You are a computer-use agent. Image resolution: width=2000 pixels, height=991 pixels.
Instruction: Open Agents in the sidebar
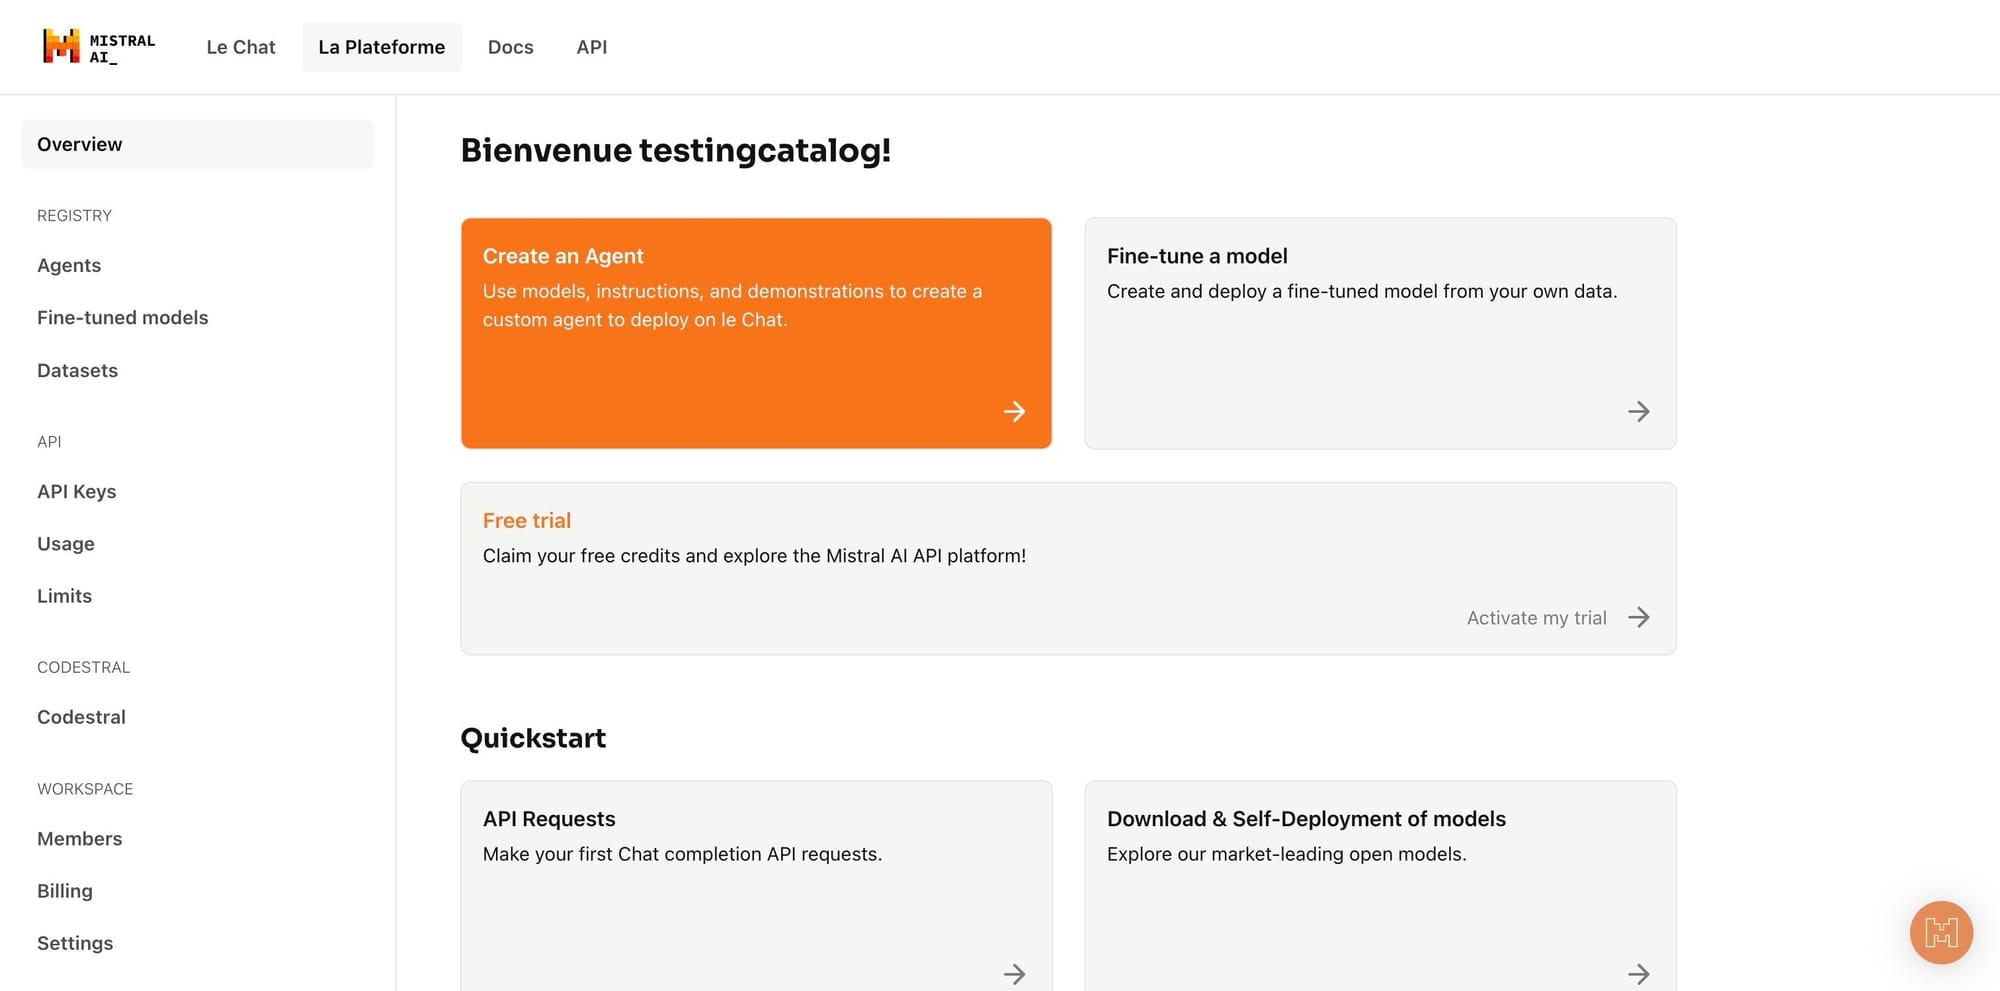click(69, 265)
